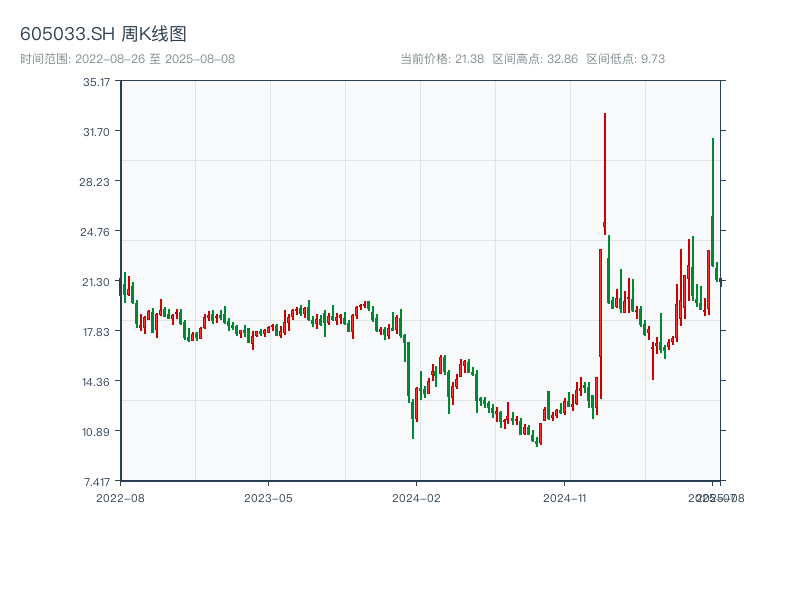Click the 2024-11 date axis label
800x600 pixels.
pyautogui.click(x=566, y=497)
